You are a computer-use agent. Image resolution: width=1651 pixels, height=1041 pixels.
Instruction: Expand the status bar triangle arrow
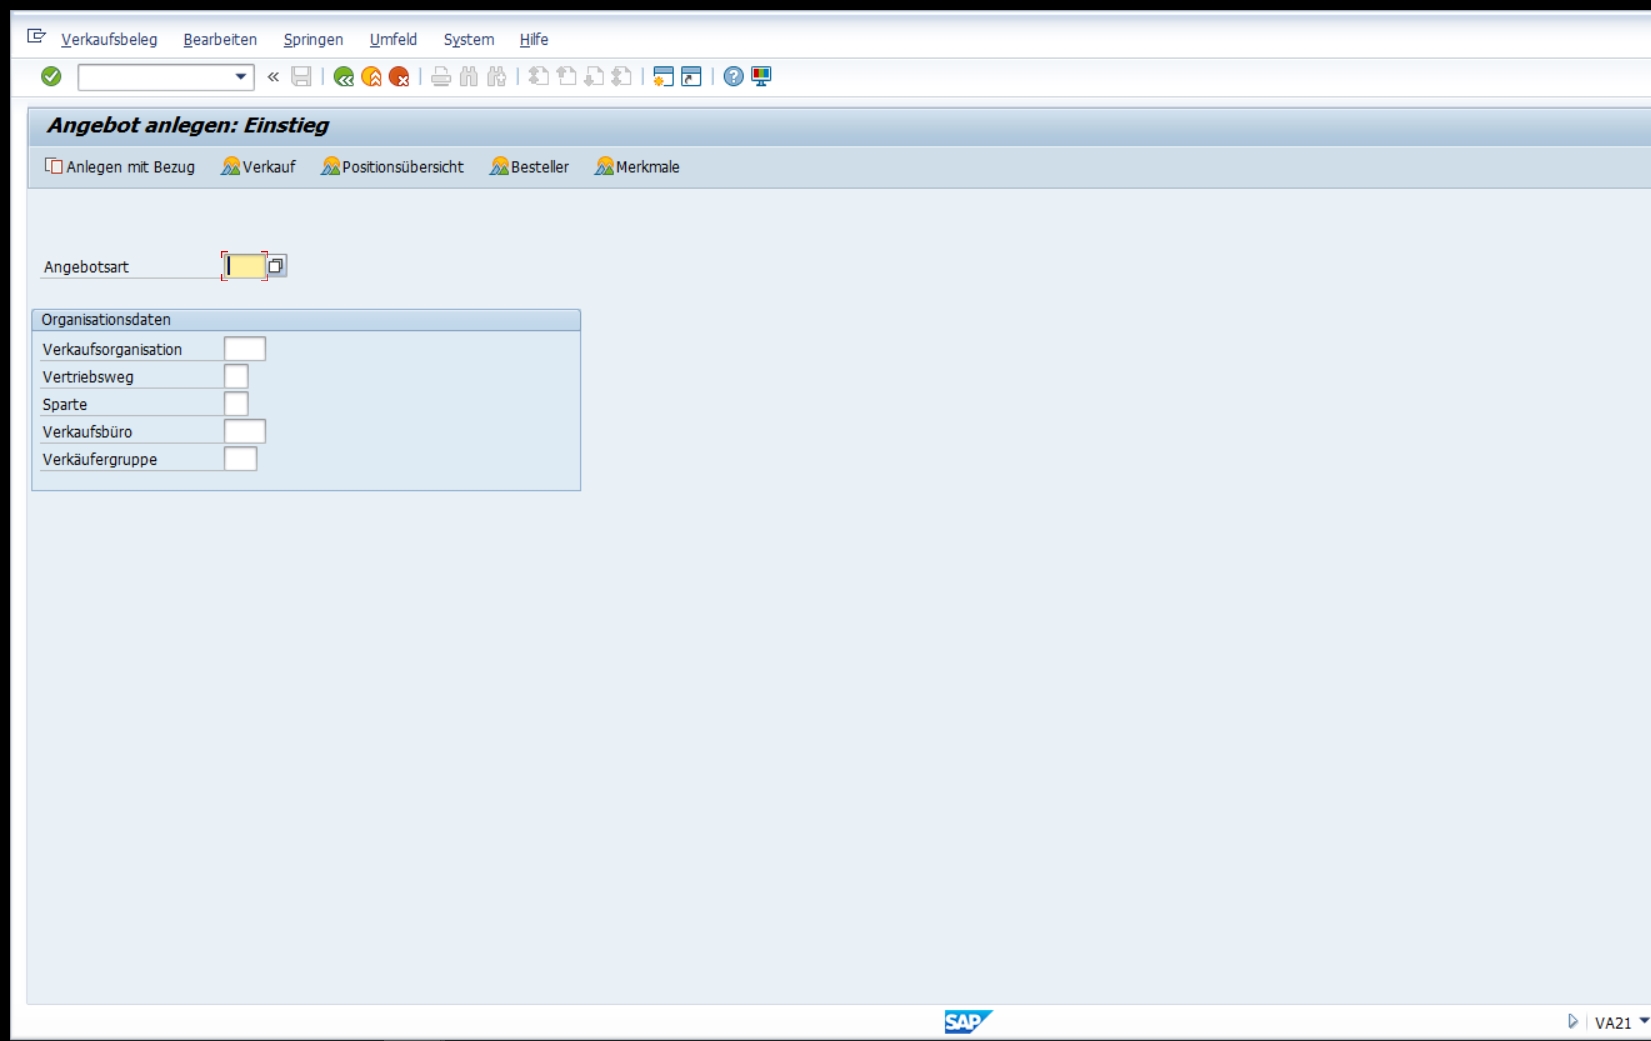pos(1572,1021)
